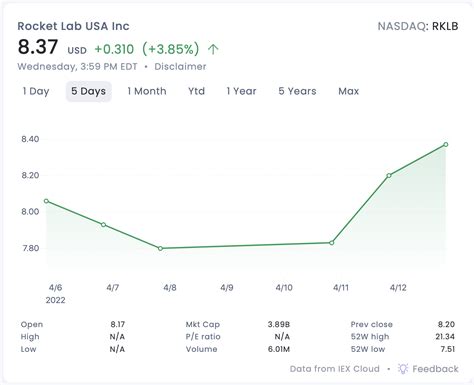Click the Feedback lightbulb icon
Viewport: 474px width, 385px height.
pyautogui.click(x=403, y=368)
